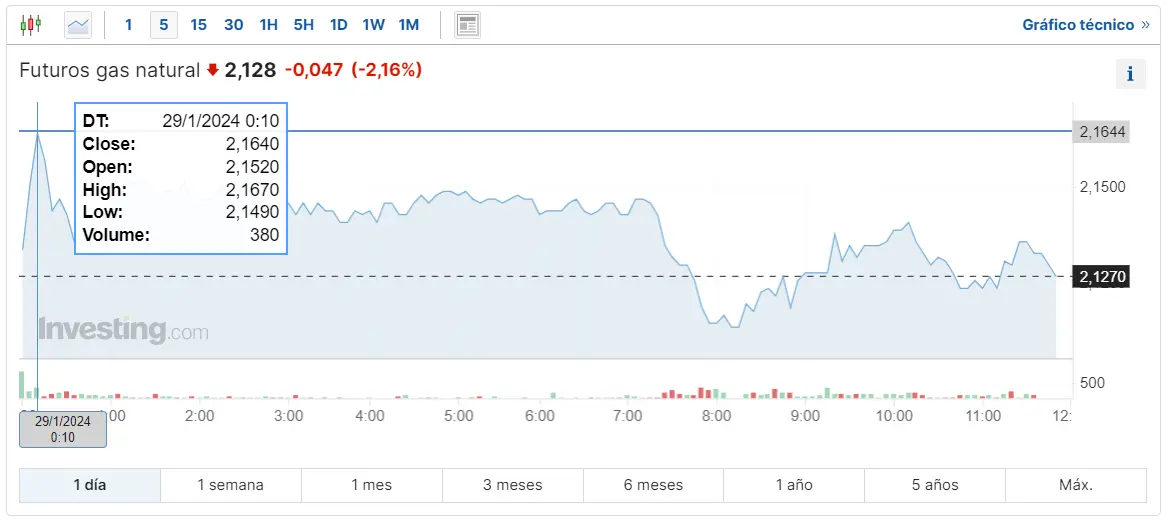Choose the 15 minute interval

[198, 24]
